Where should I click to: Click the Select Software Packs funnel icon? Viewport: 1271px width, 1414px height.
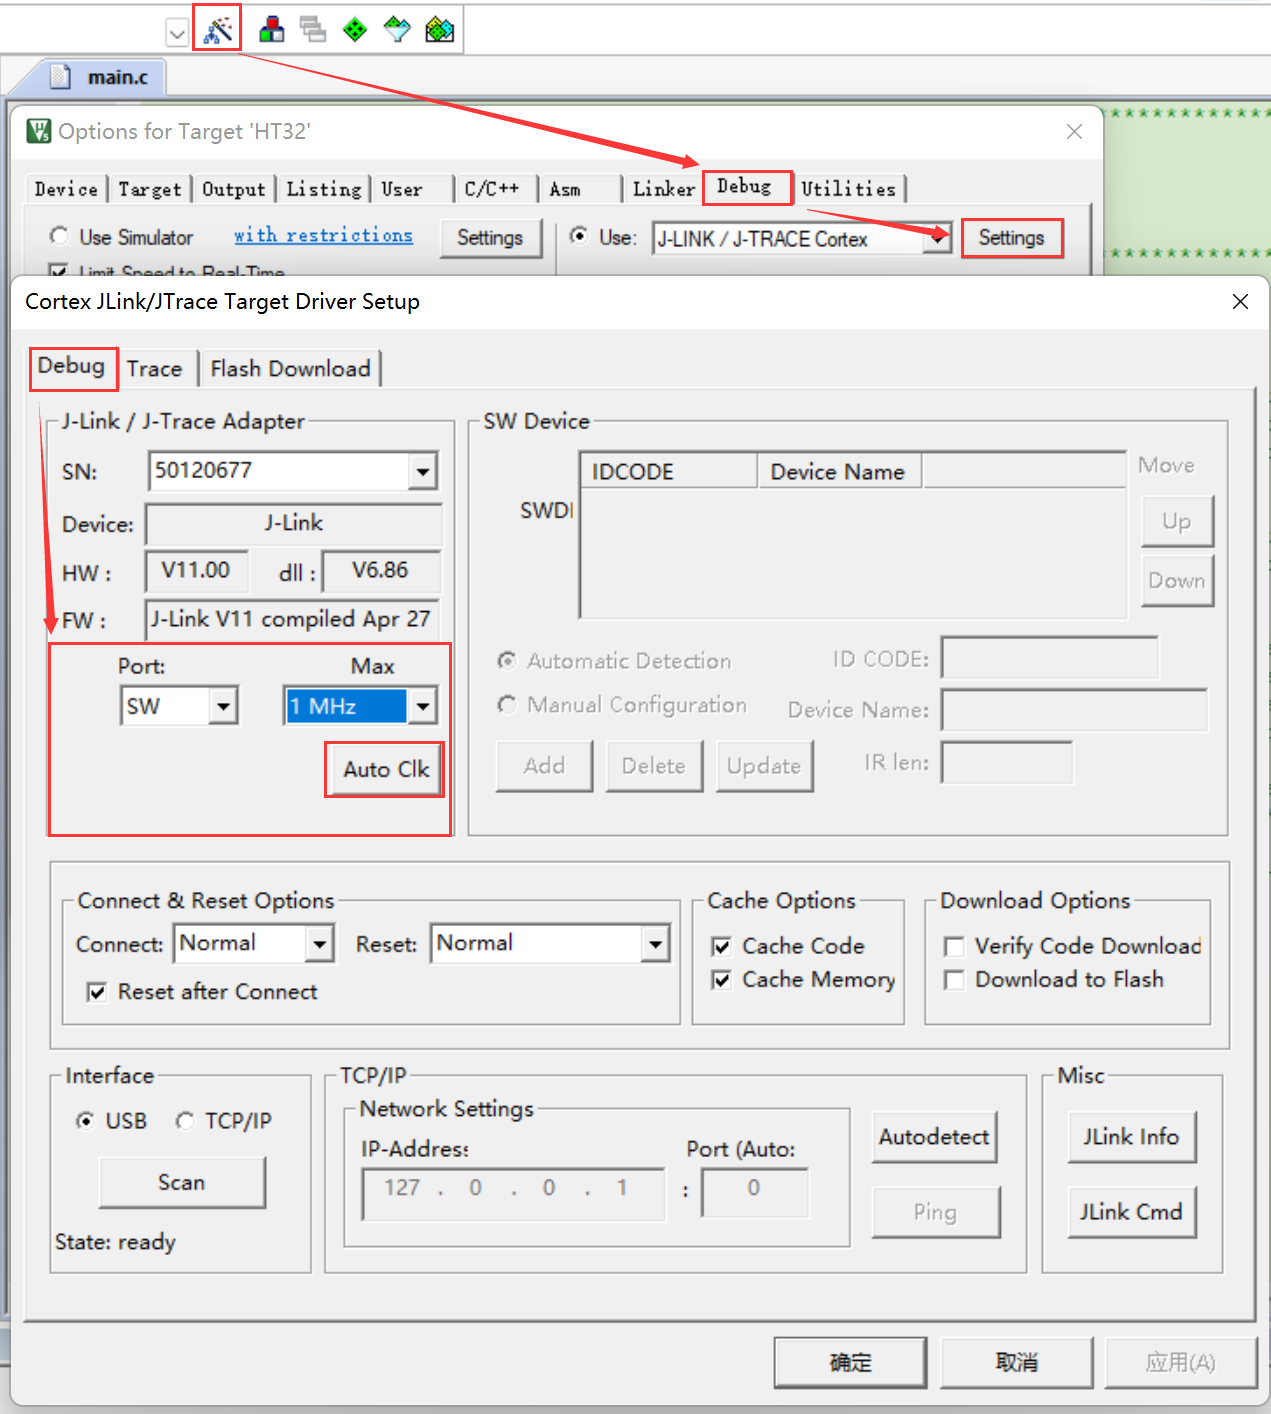[397, 30]
